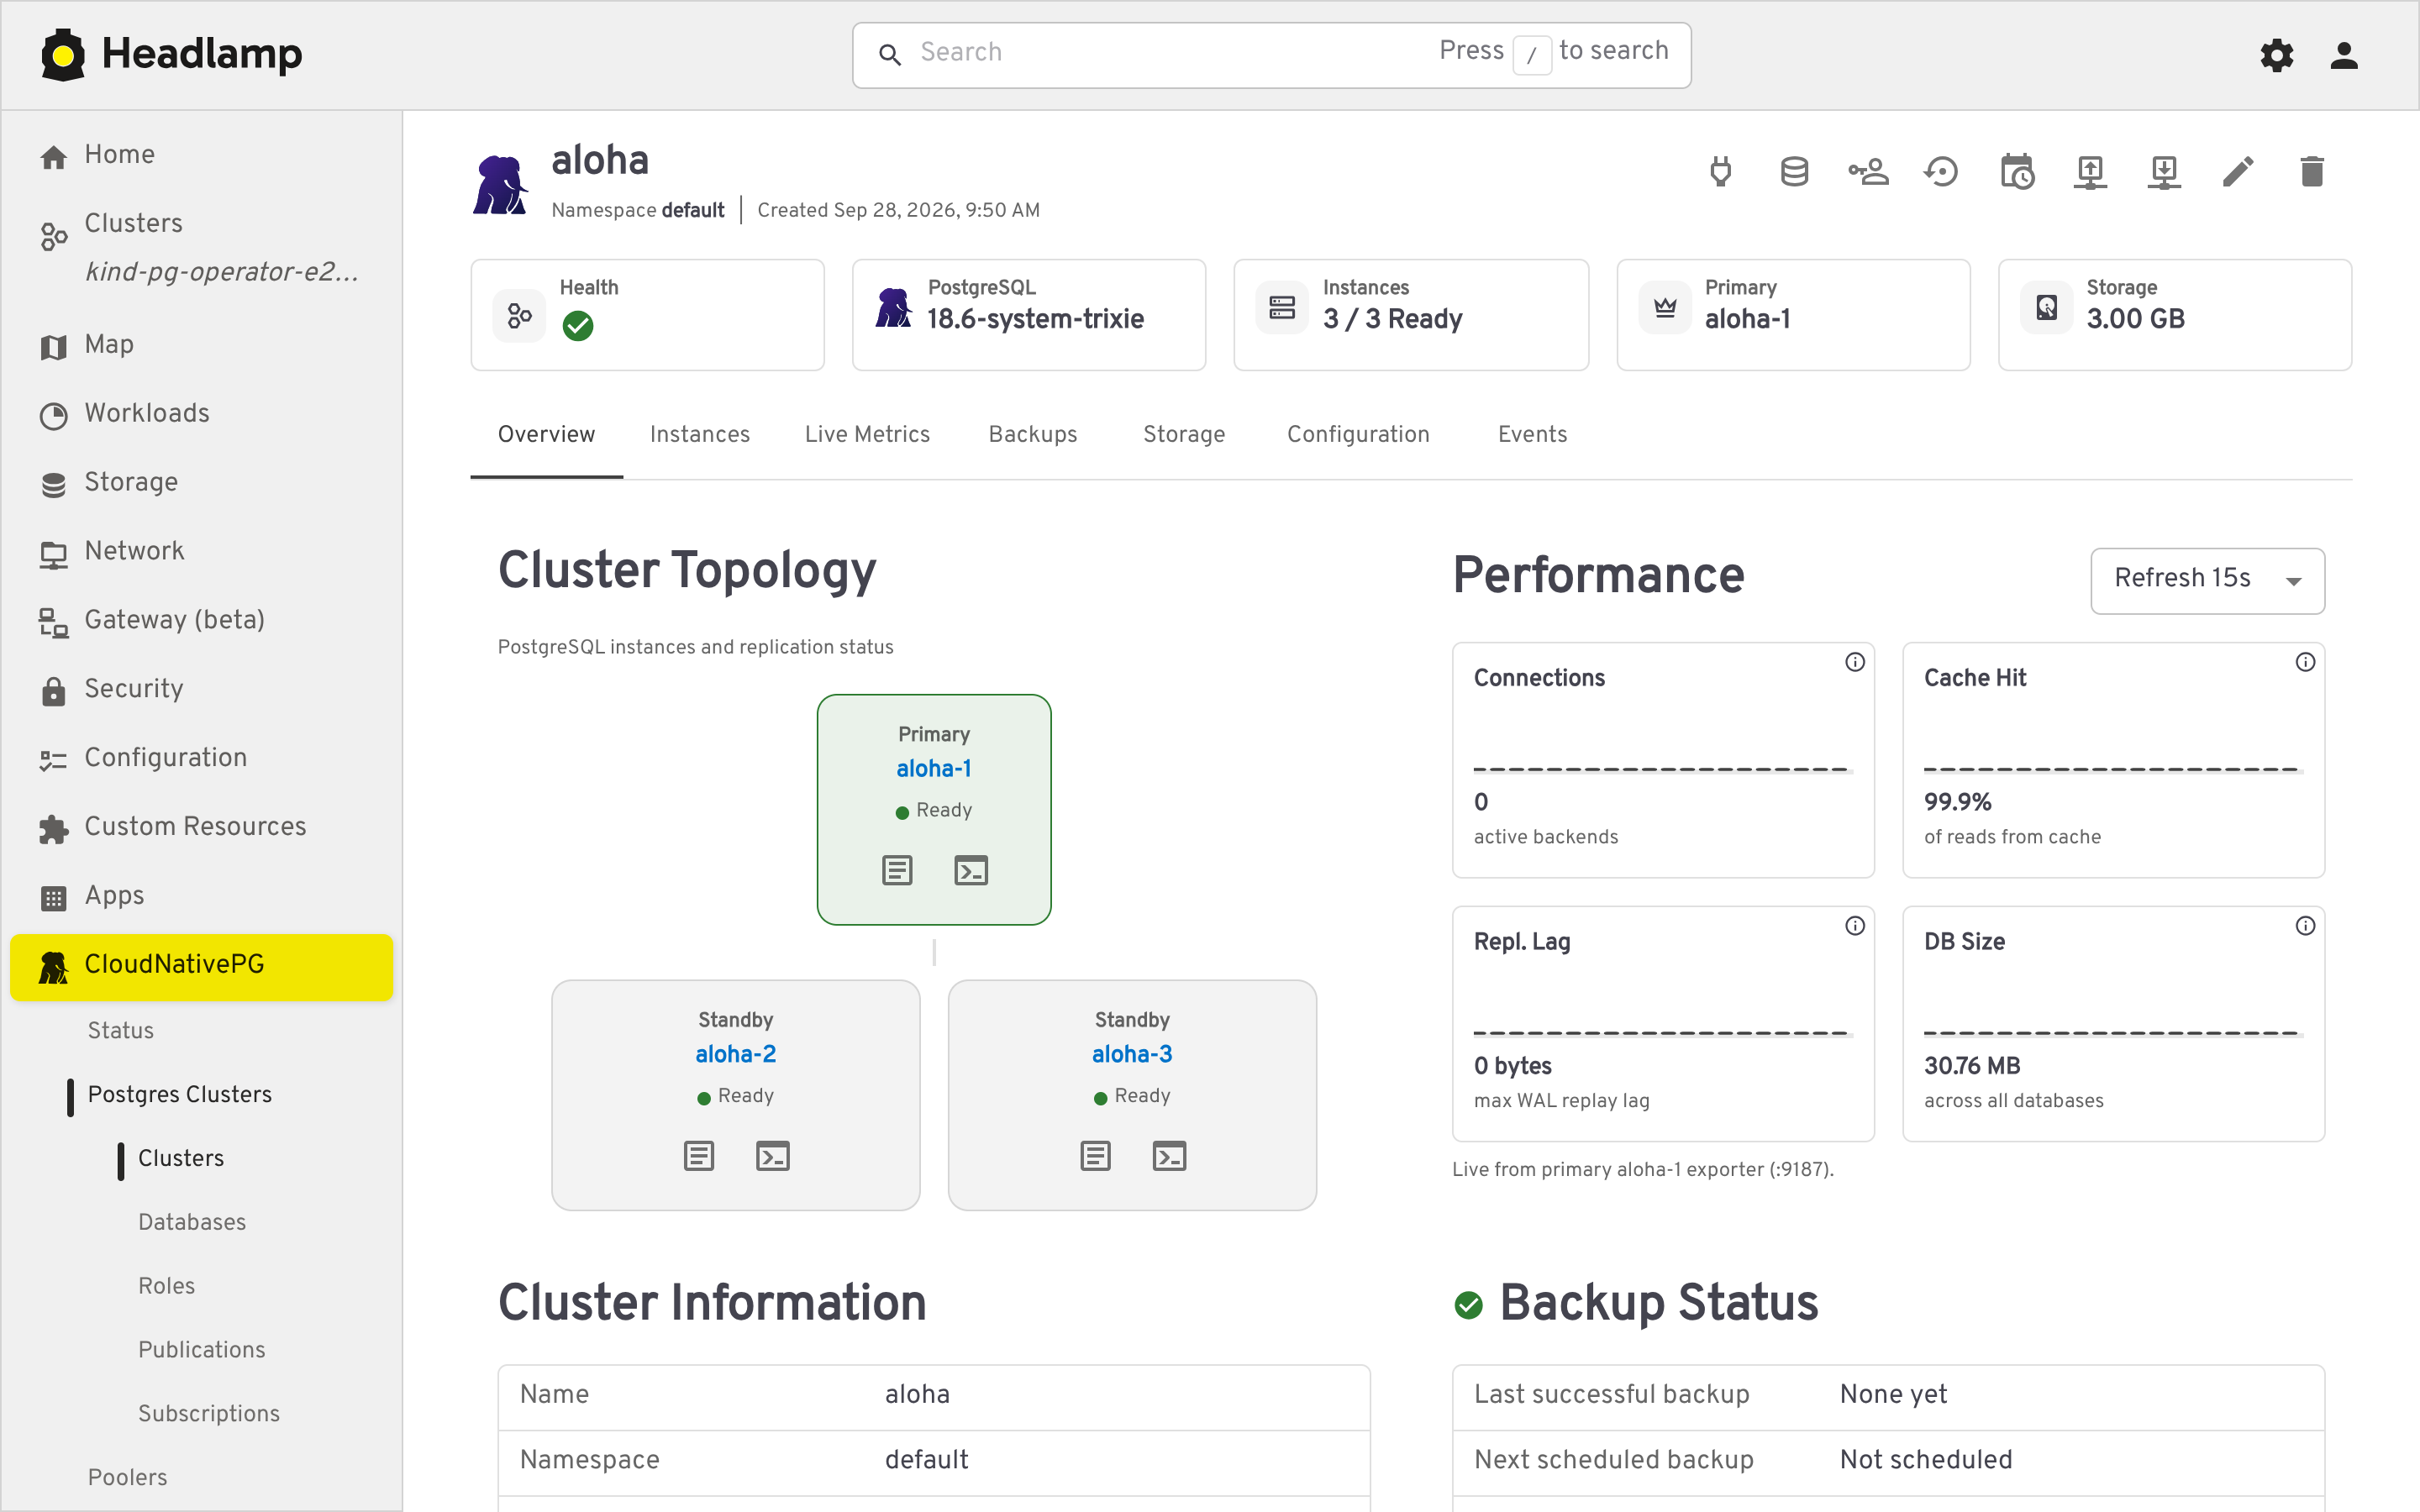Viewport: 2420px width, 1512px height.
Task: Expand Postgres Clusters in sidebar
Action: point(180,1094)
